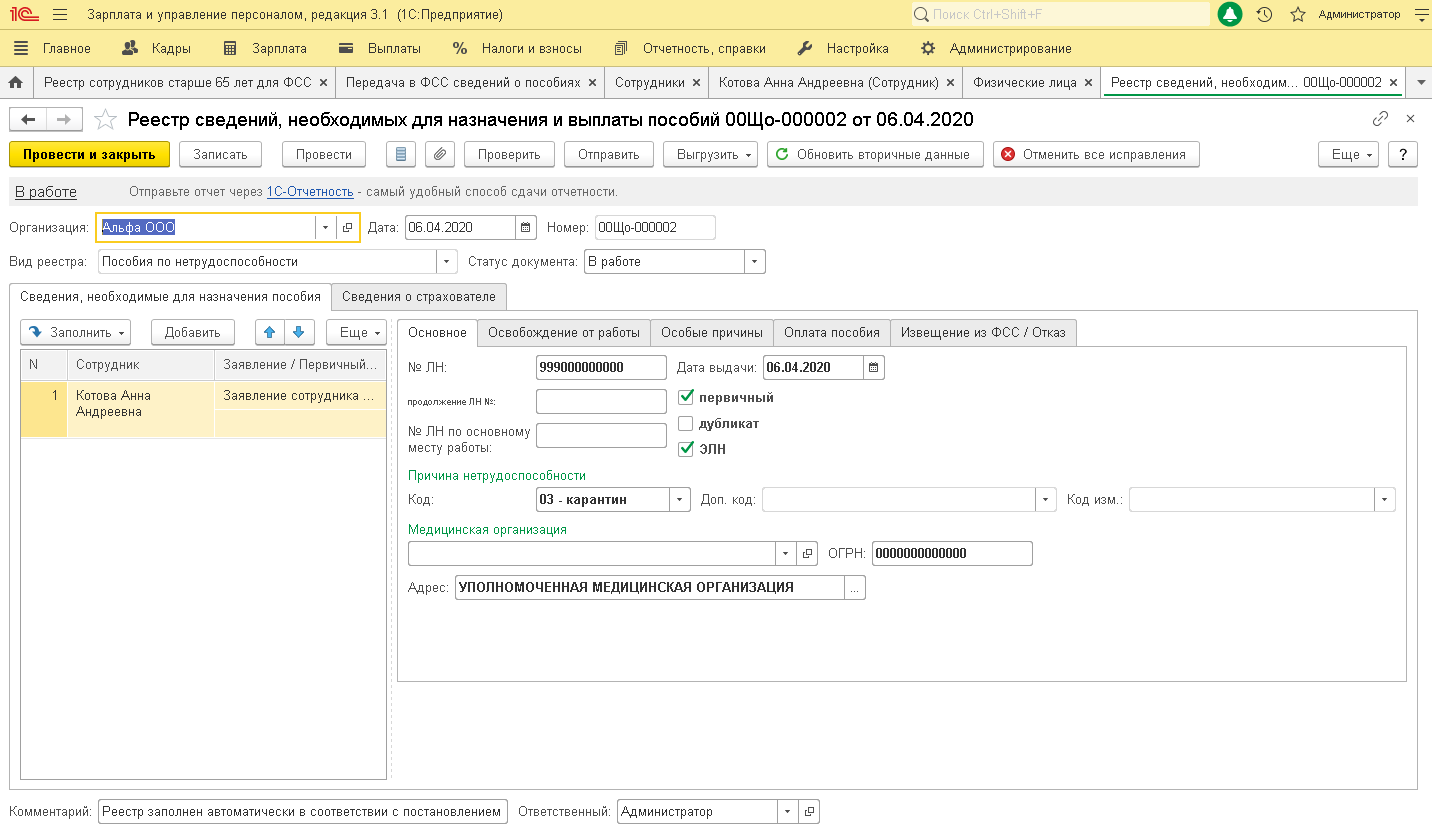The image size is (1432, 827).
Task: Open calendar picker for Дата выдачи
Action: tap(873, 368)
